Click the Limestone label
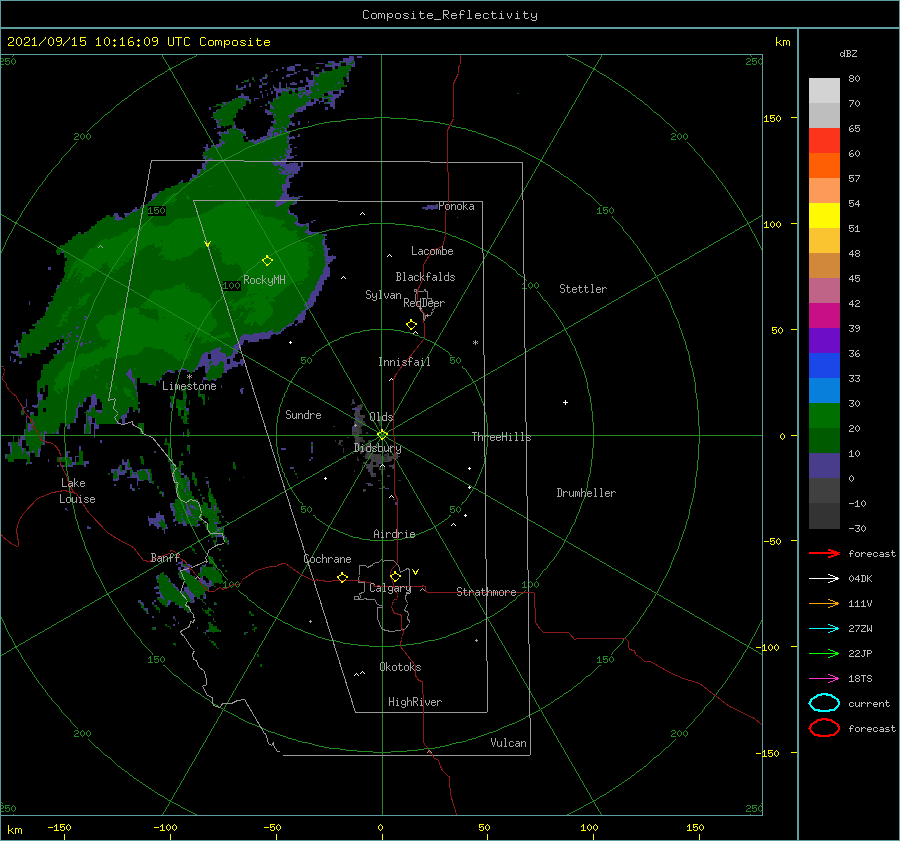Screen dimensions: 900x841 pos(189,386)
